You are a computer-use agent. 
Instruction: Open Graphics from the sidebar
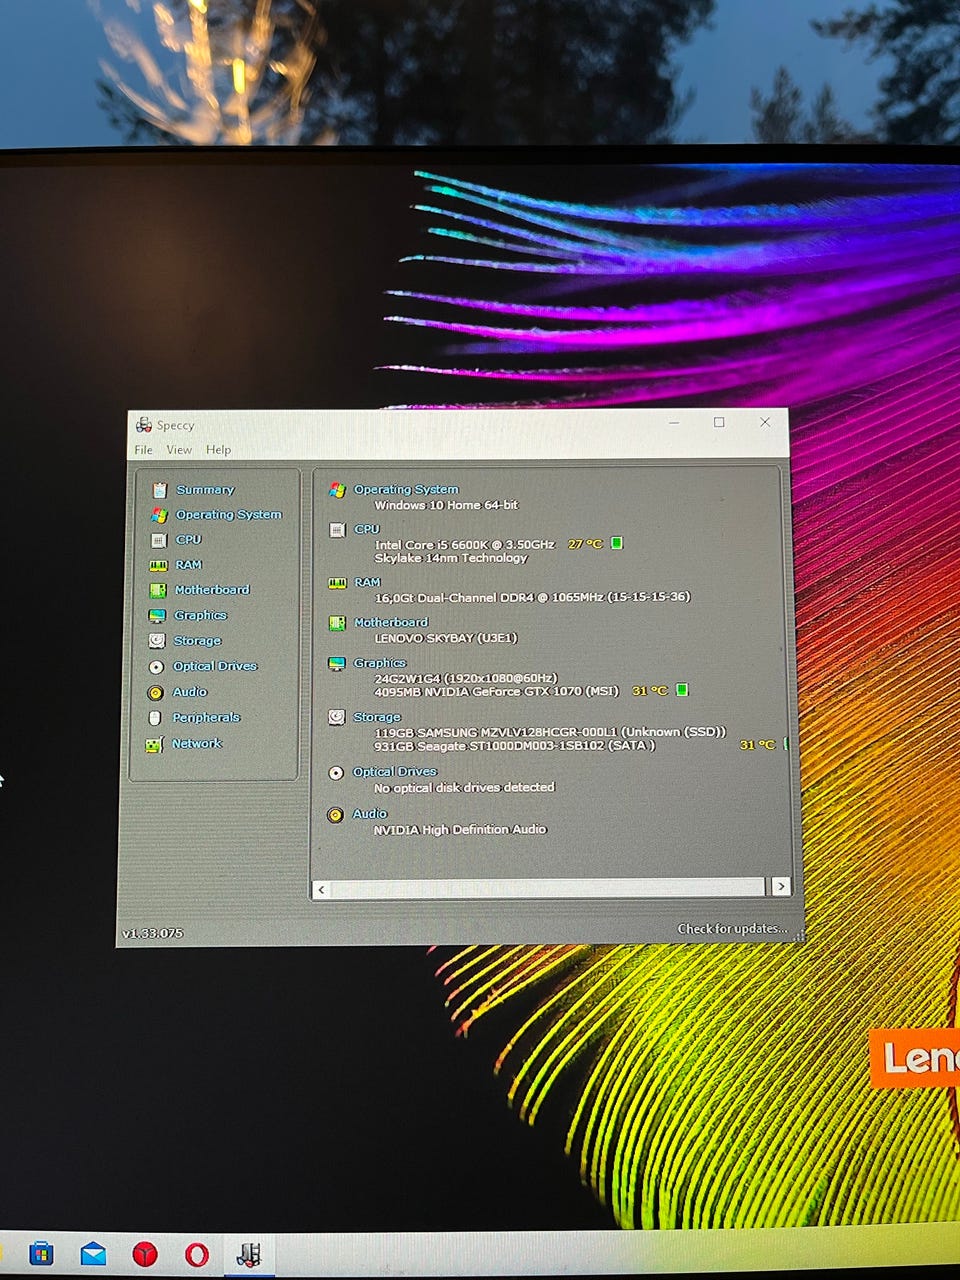pyautogui.click(x=201, y=615)
